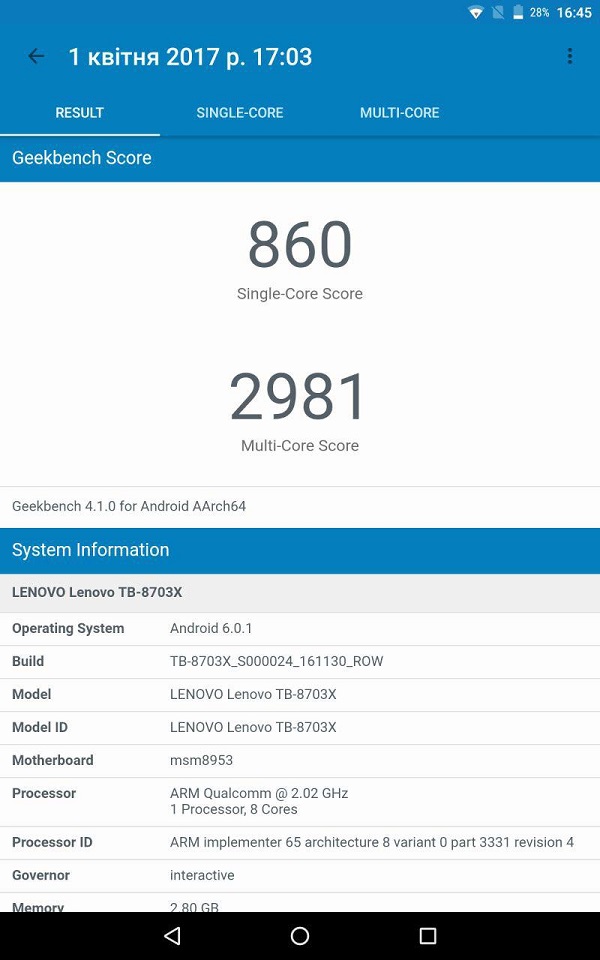Tap the back arrow in the header
Screen dimensions: 600x960
pos(36,56)
